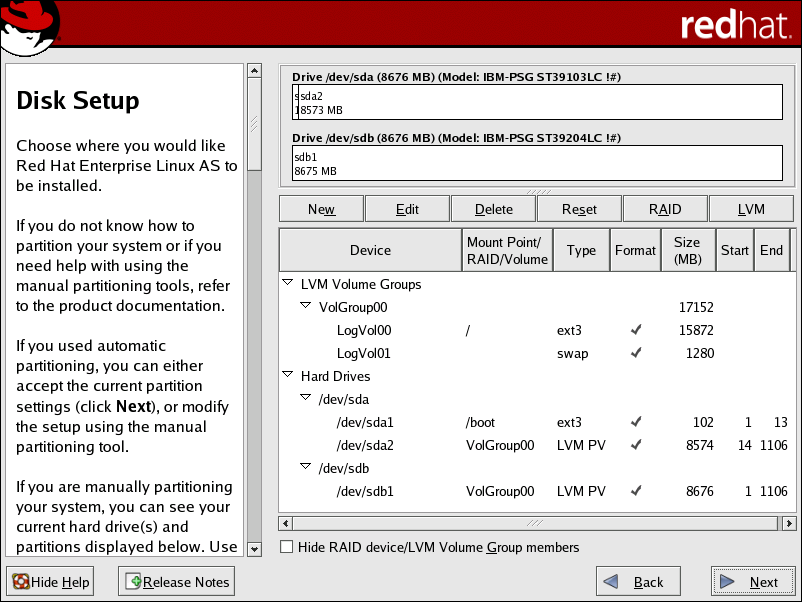This screenshot has height=602, width=802.
Task: Collapse the Hard Drives section
Action: [289, 376]
